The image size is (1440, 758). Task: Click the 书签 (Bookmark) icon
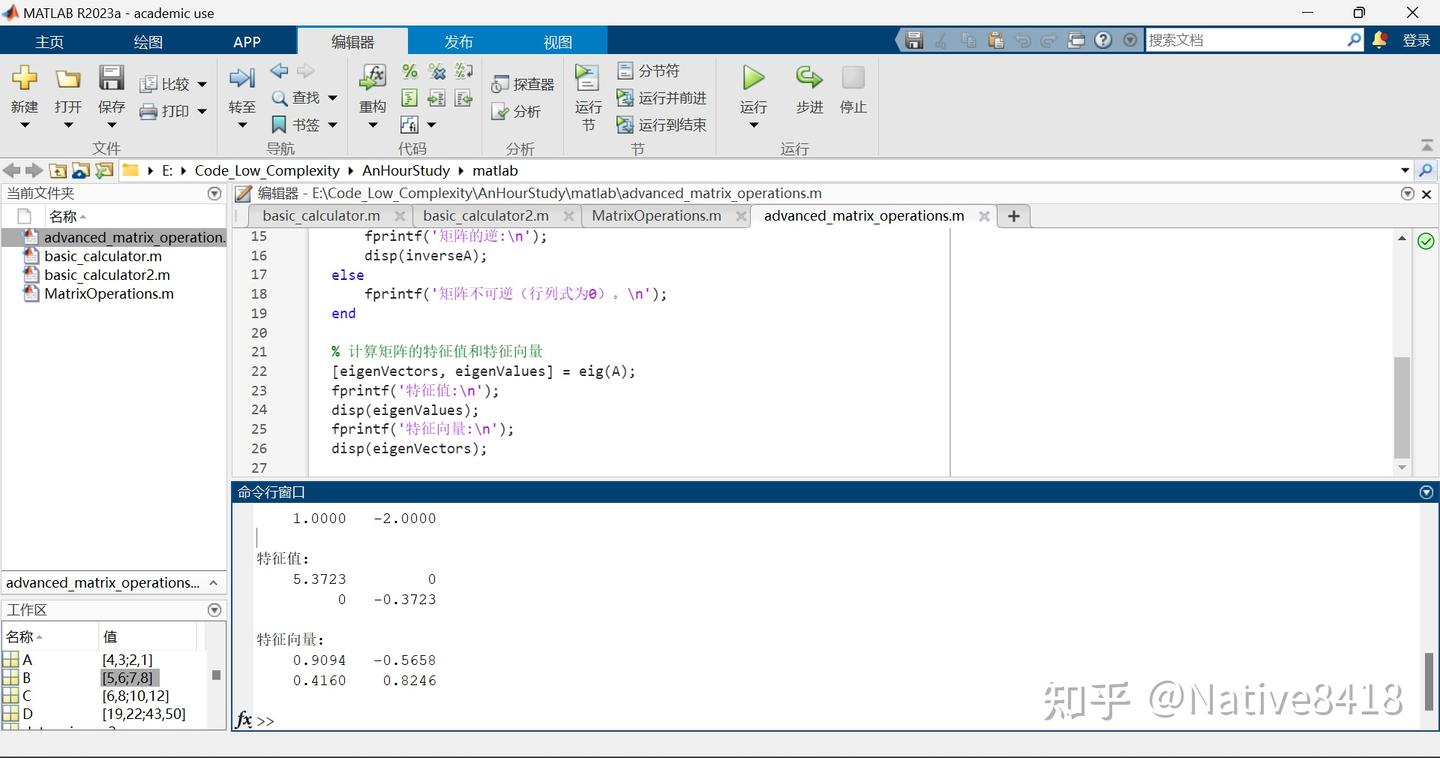click(280, 125)
